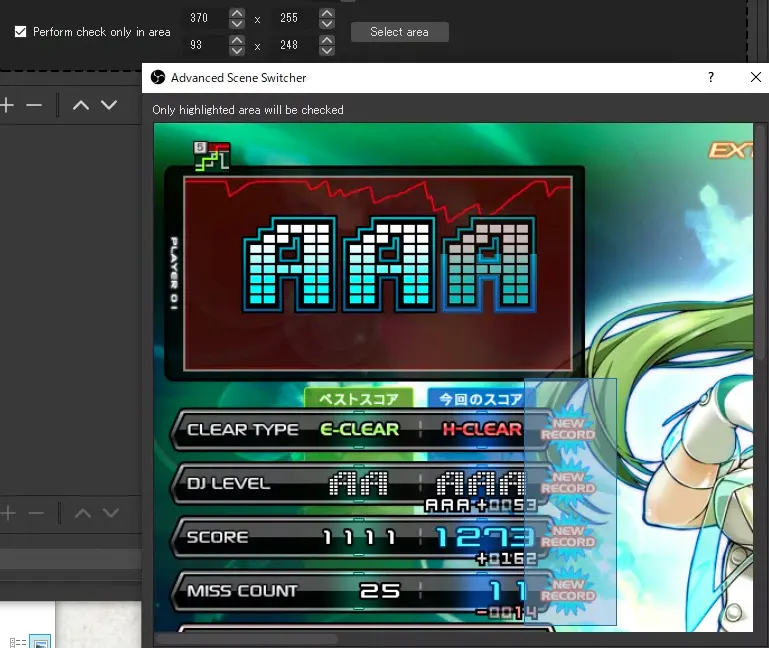Viewport: 769px width, 648px height.
Task: Click the 今回のスコア blue label
Action: [481, 398]
